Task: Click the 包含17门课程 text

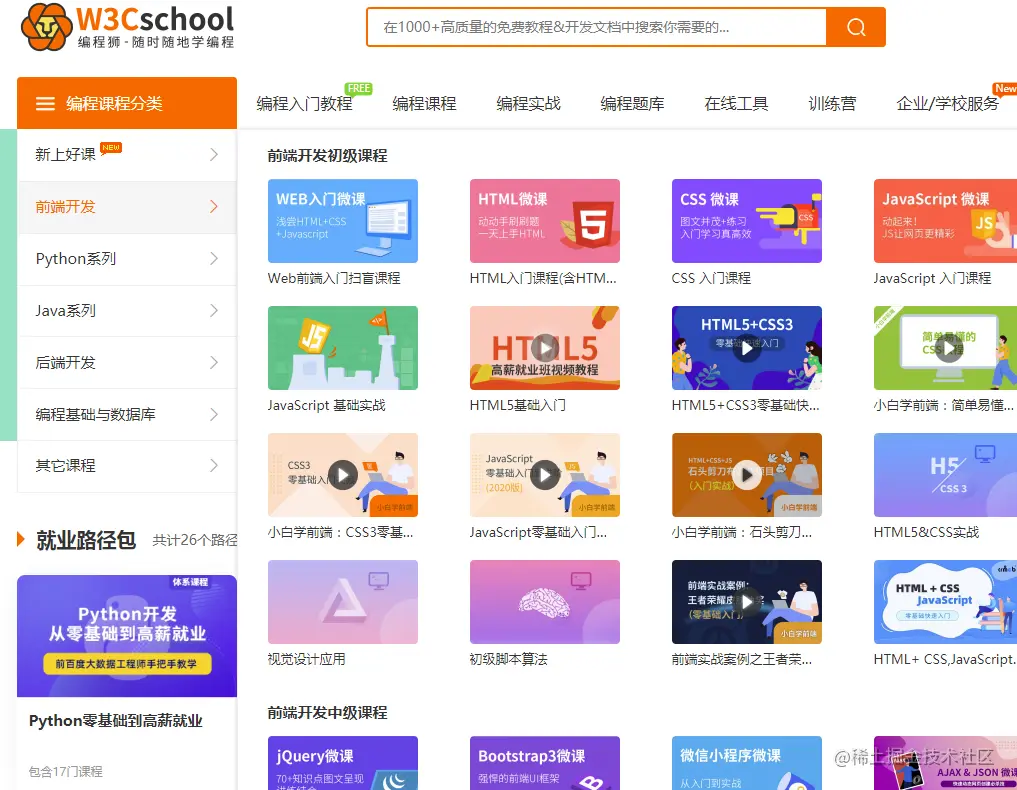Action: [66, 771]
